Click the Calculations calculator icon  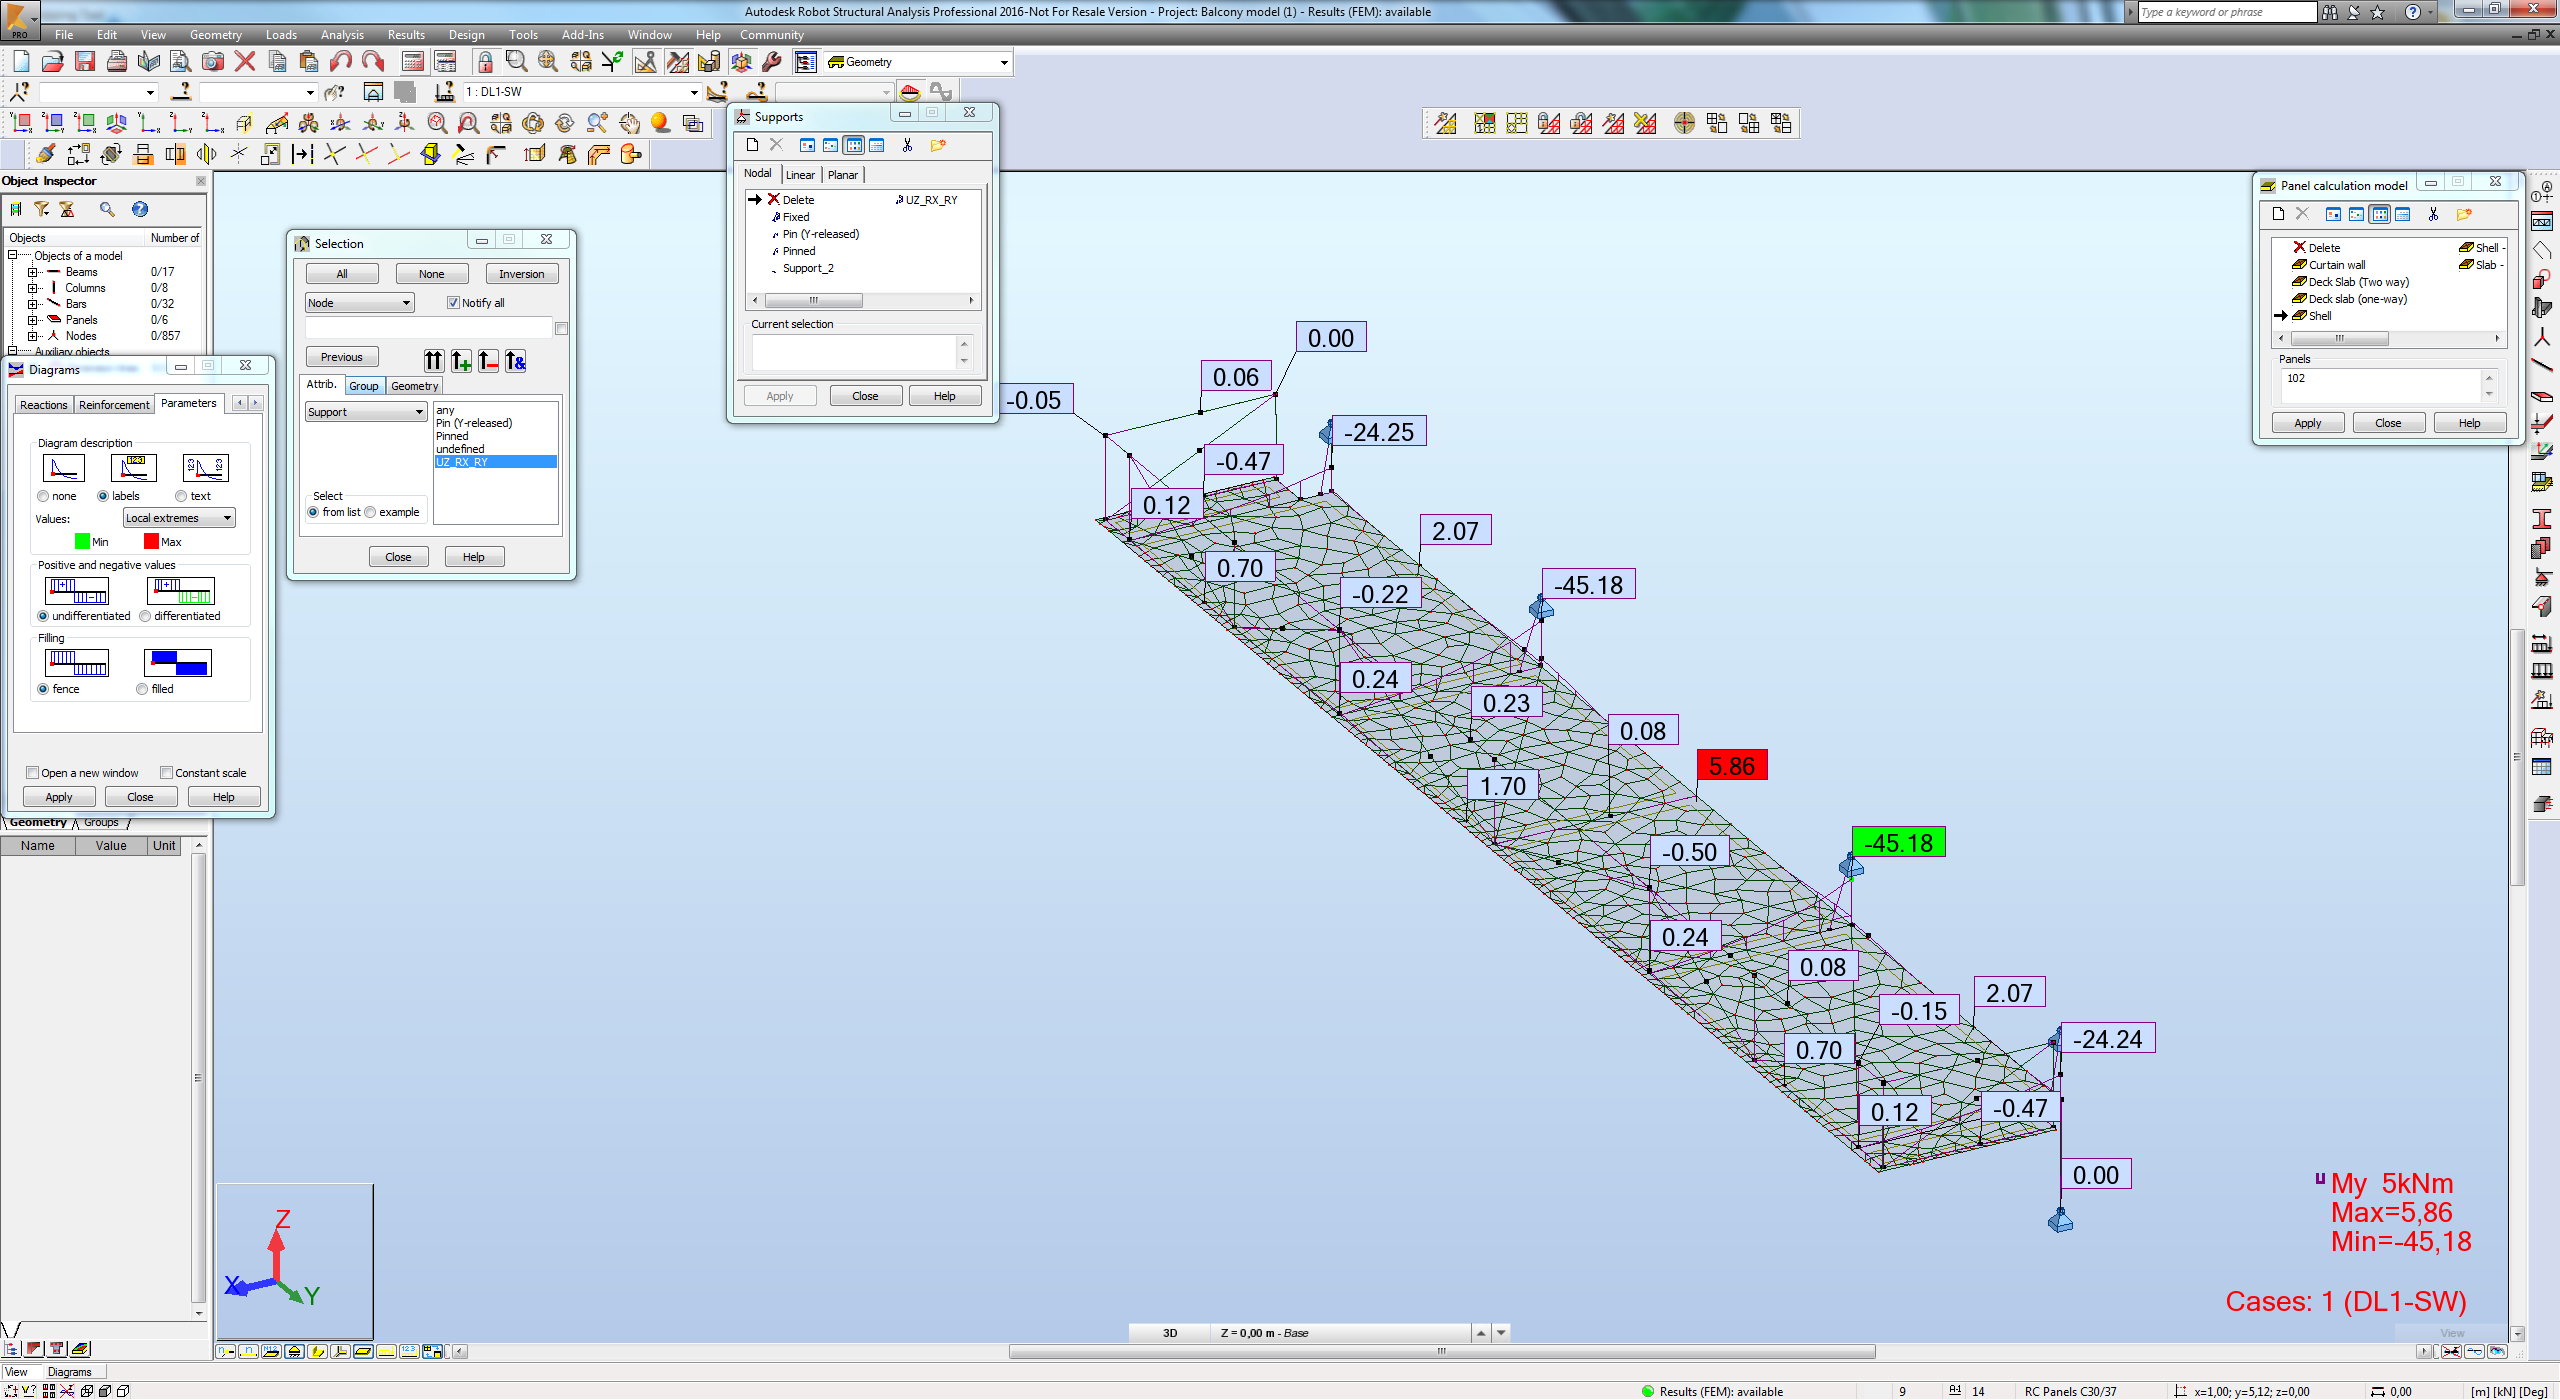(413, 62)
